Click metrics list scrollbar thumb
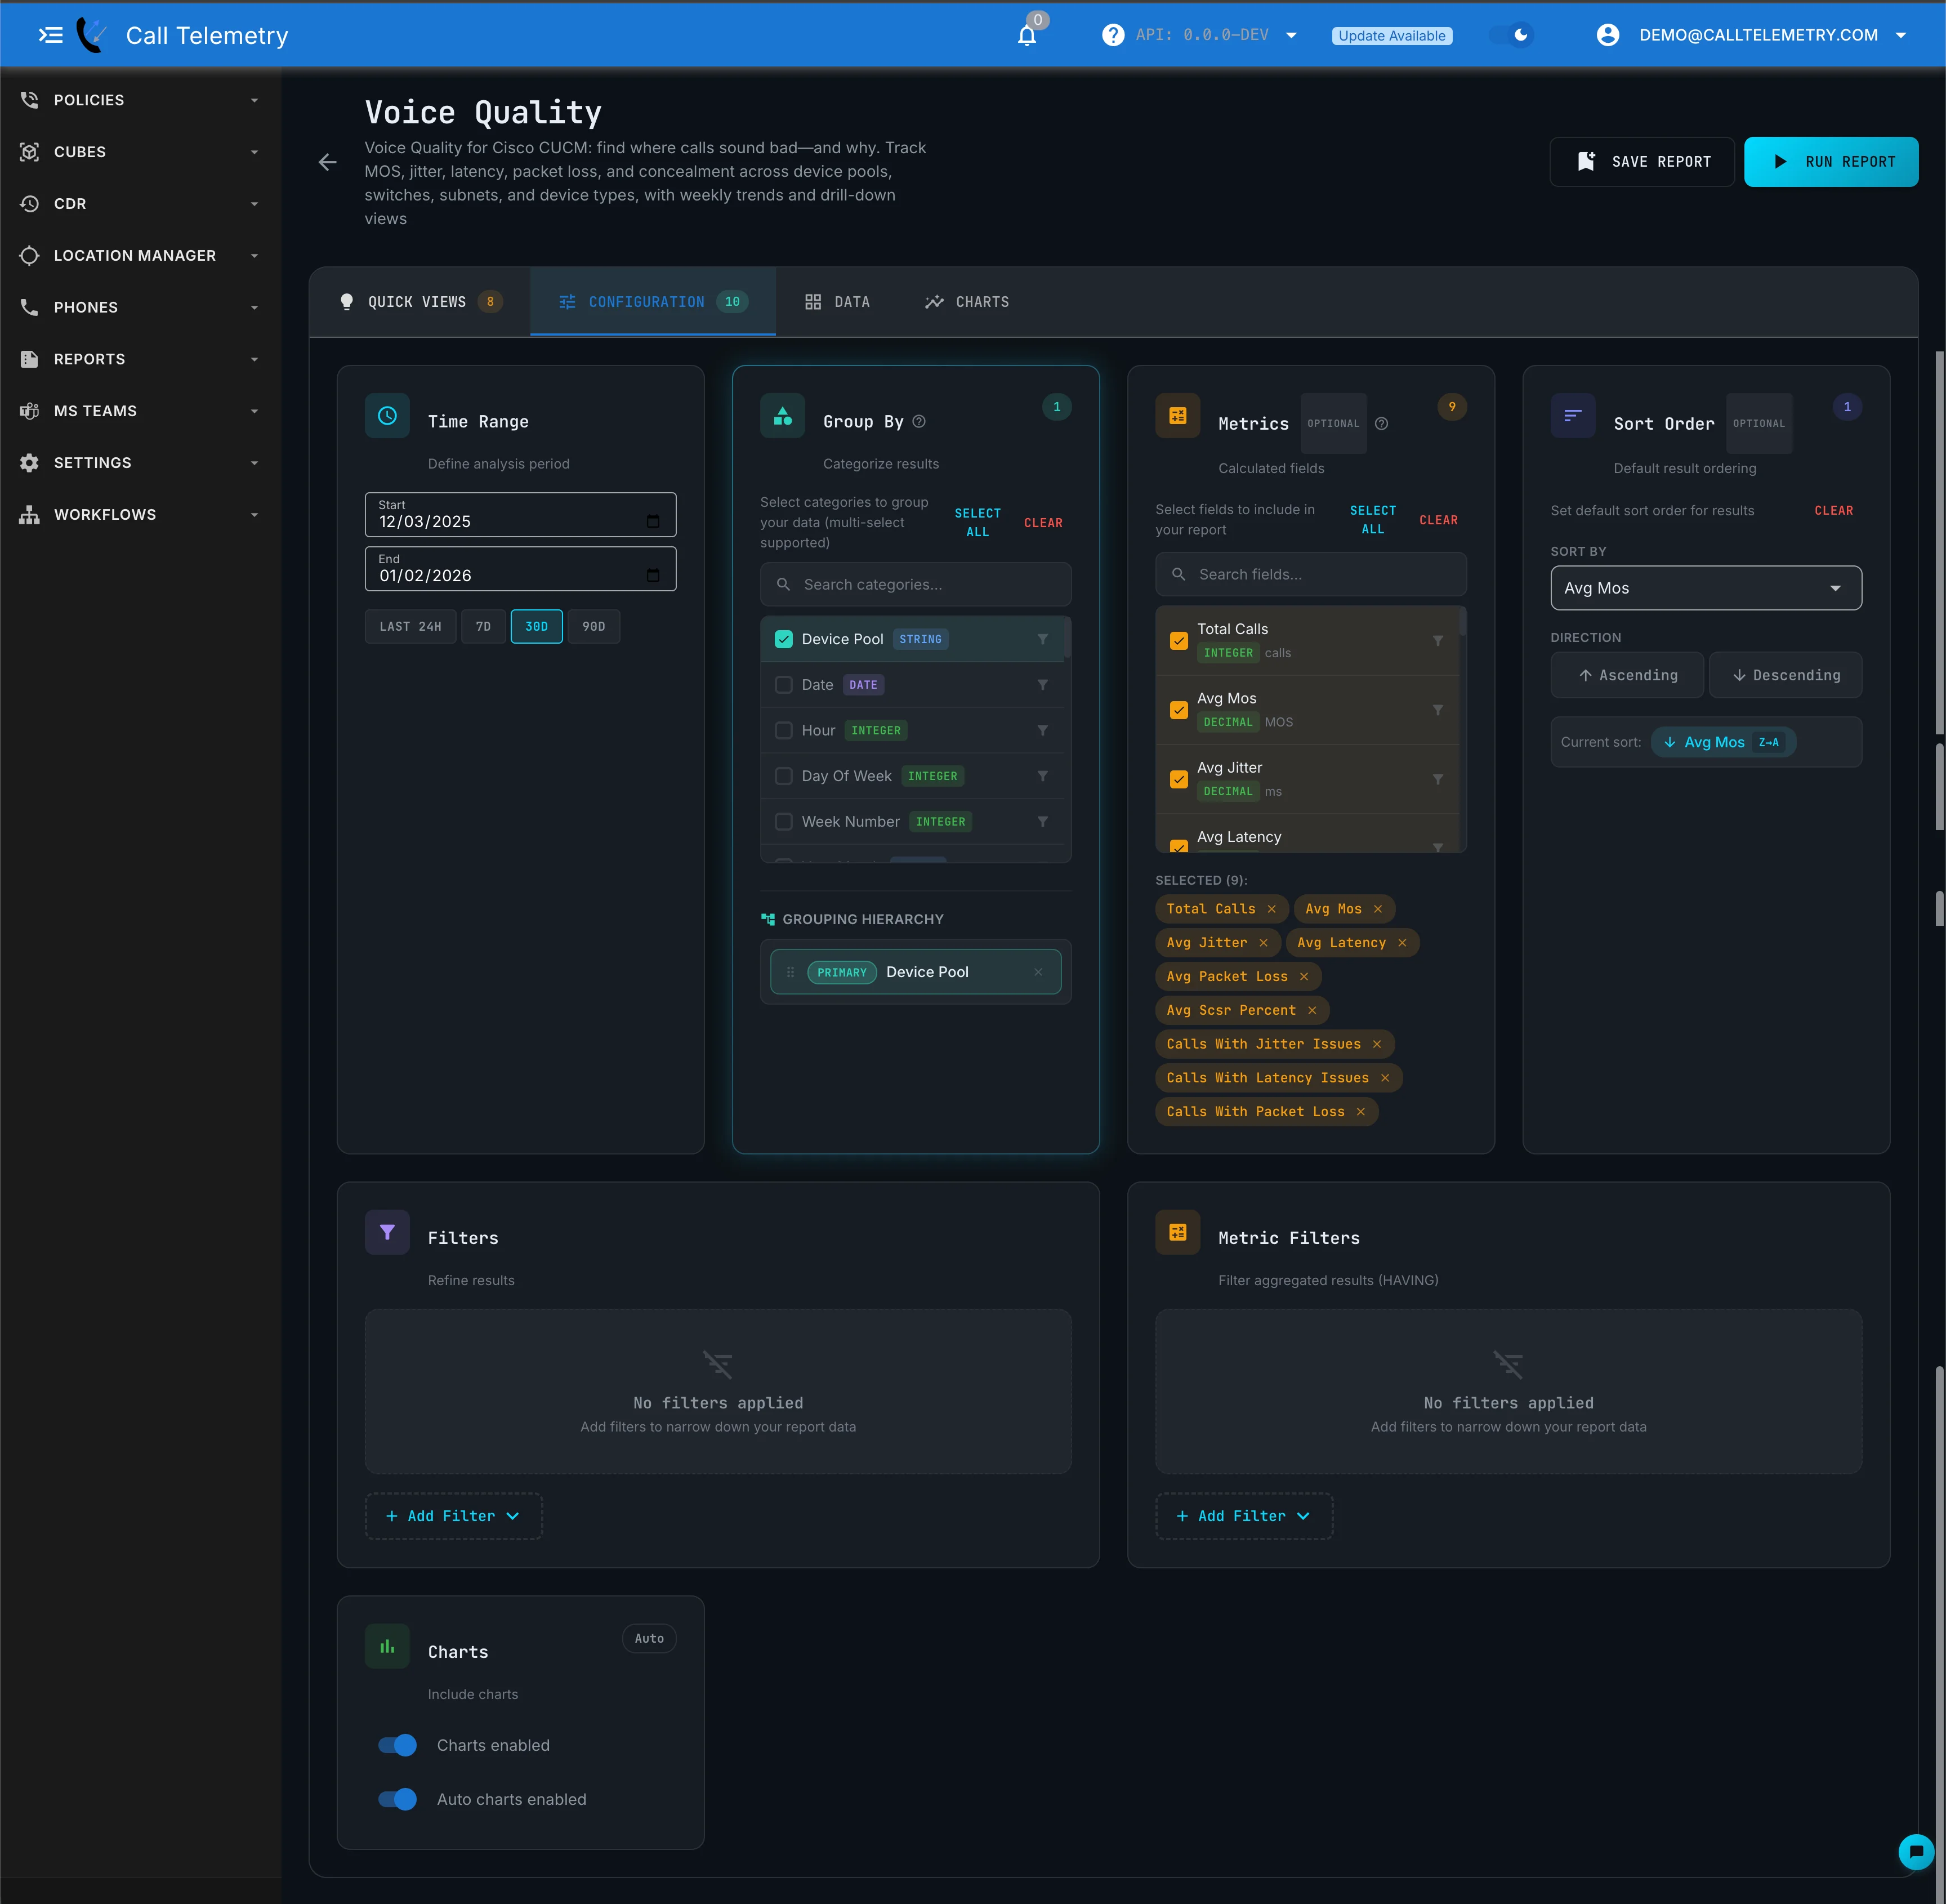The width and height of the screenshot is (1946, 1904). click(1463, 621)
